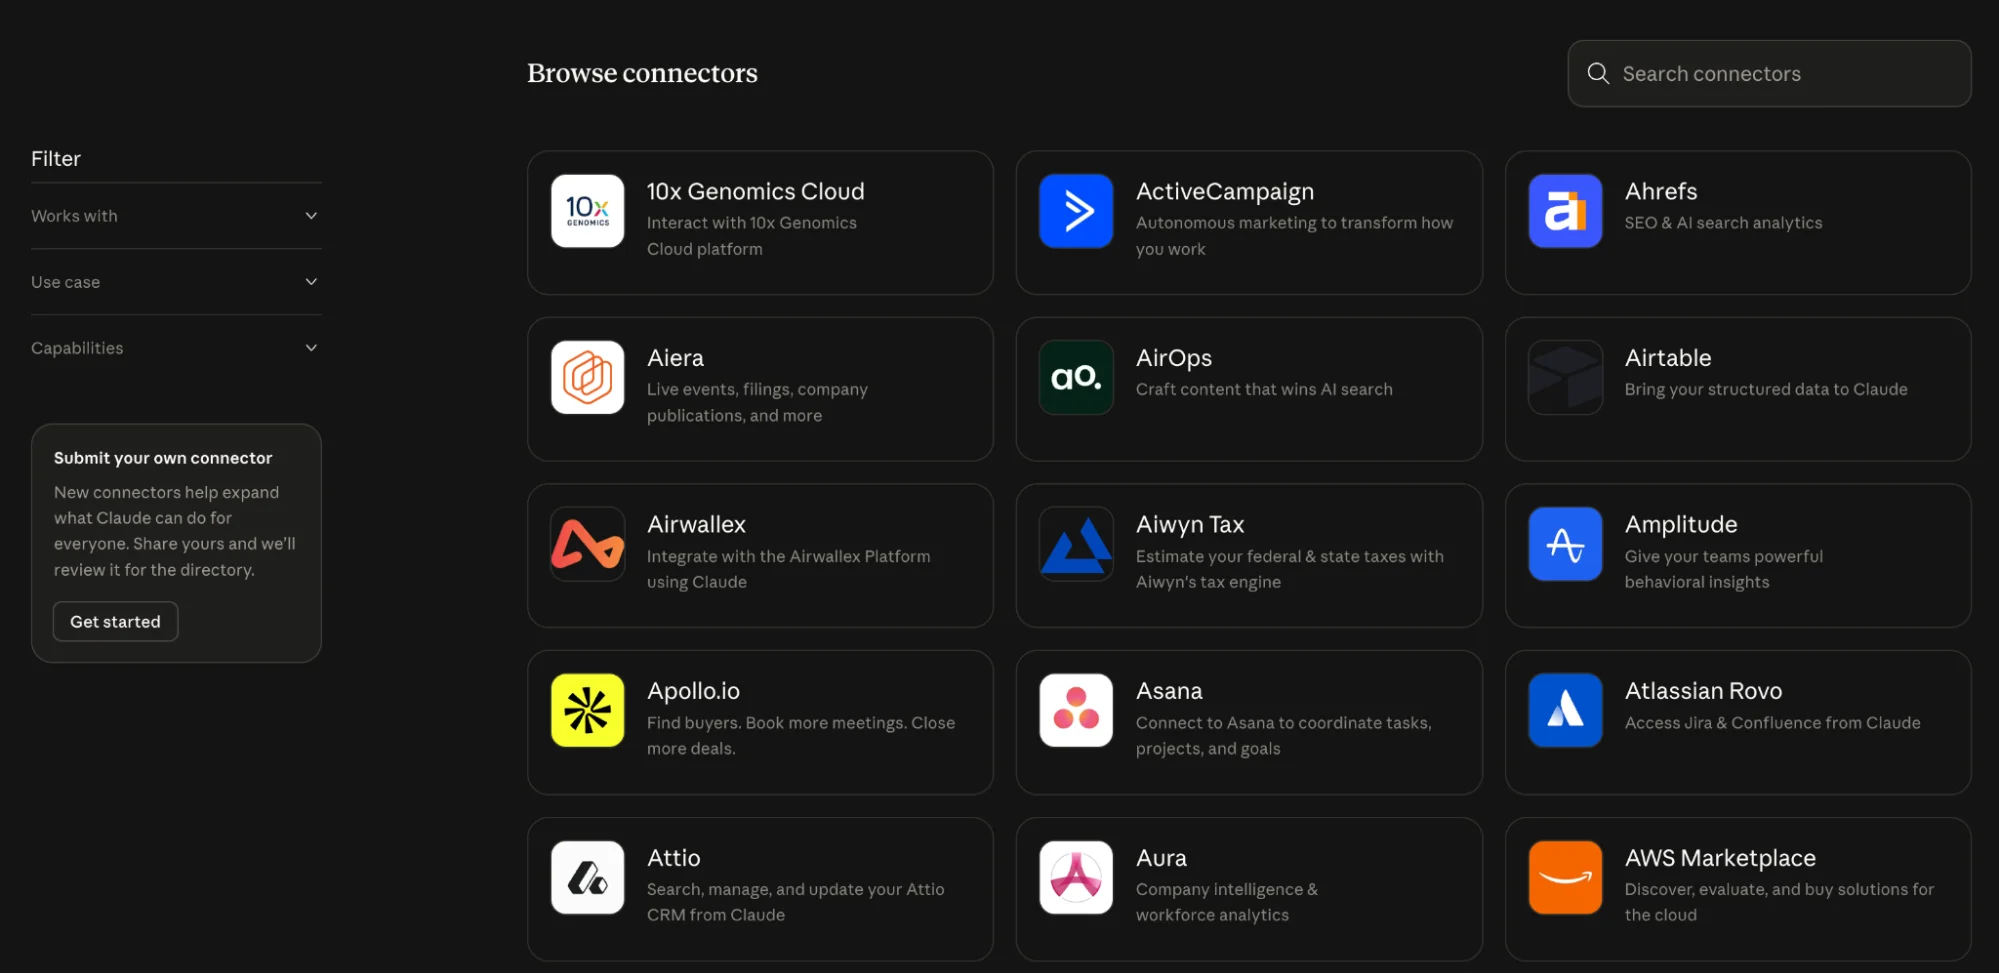Viewport: 1999px width, 974px height.
Task: Click the Aiera orange logo icon
Action: pyautogui.click(x=587, y=378)
